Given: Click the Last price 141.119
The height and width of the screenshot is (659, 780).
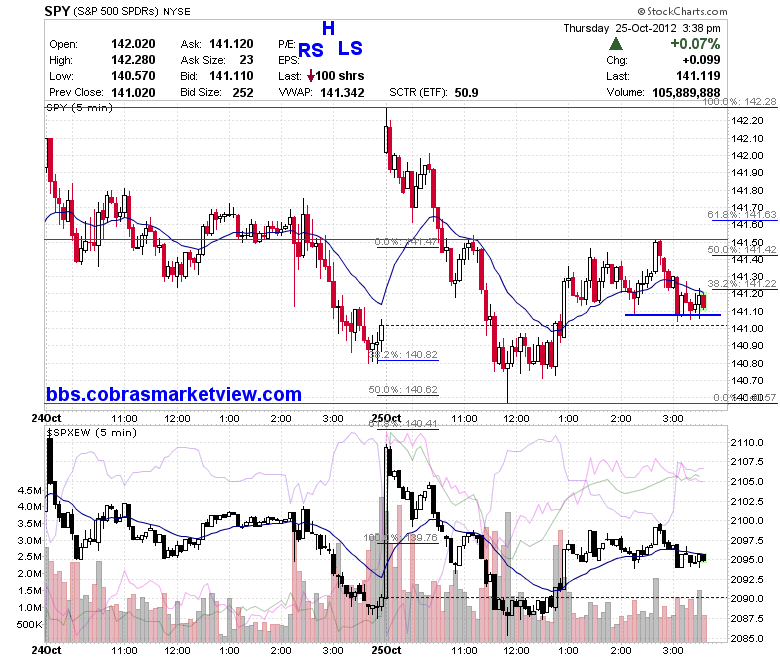Looking at the screenshot, I should tap(698, 76).
